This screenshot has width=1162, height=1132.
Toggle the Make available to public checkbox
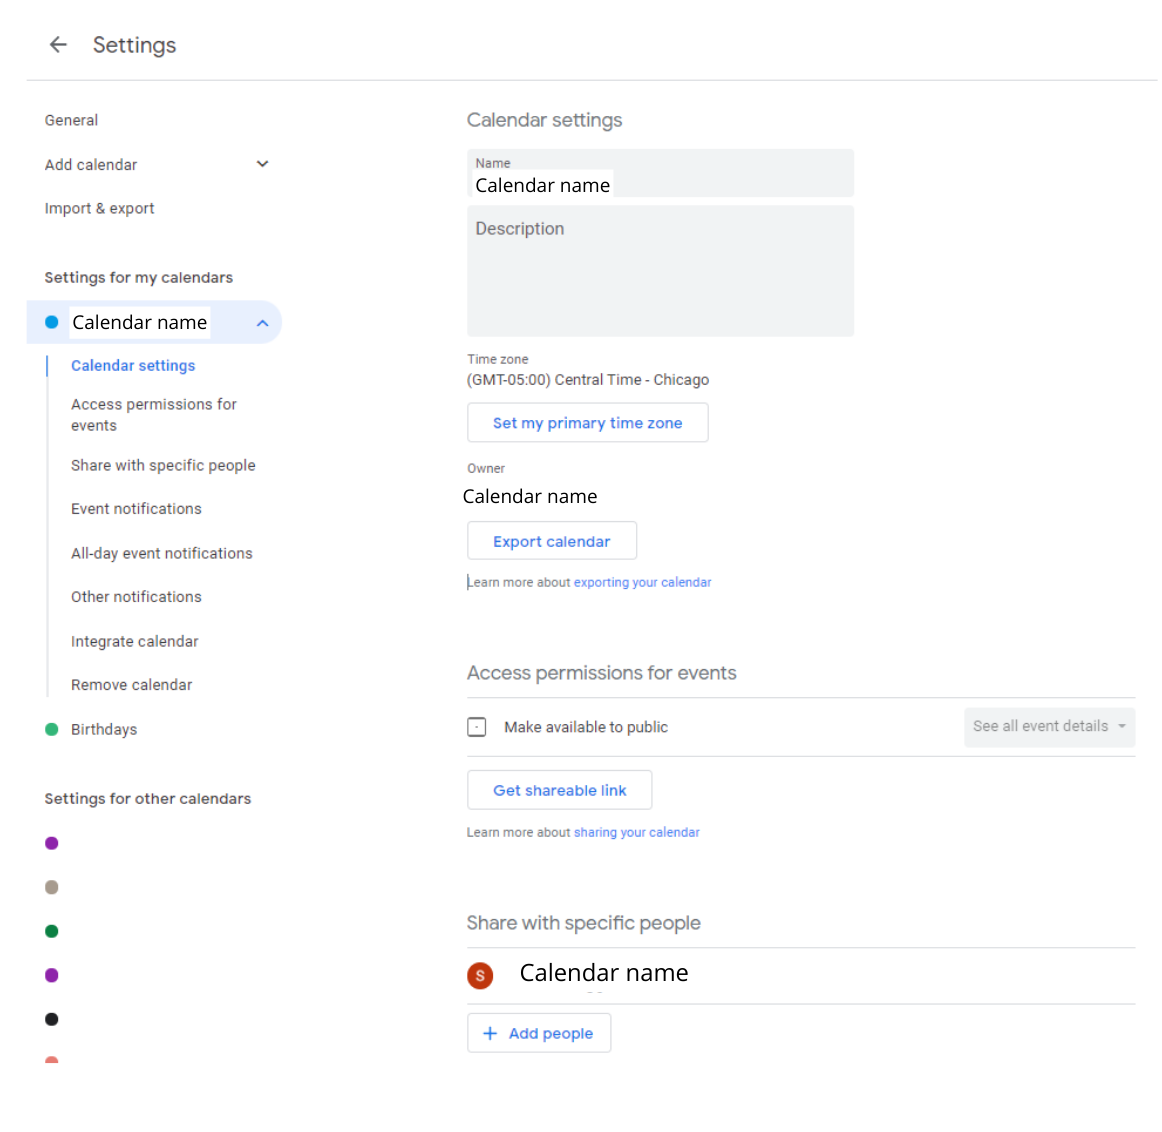(477, 727)
